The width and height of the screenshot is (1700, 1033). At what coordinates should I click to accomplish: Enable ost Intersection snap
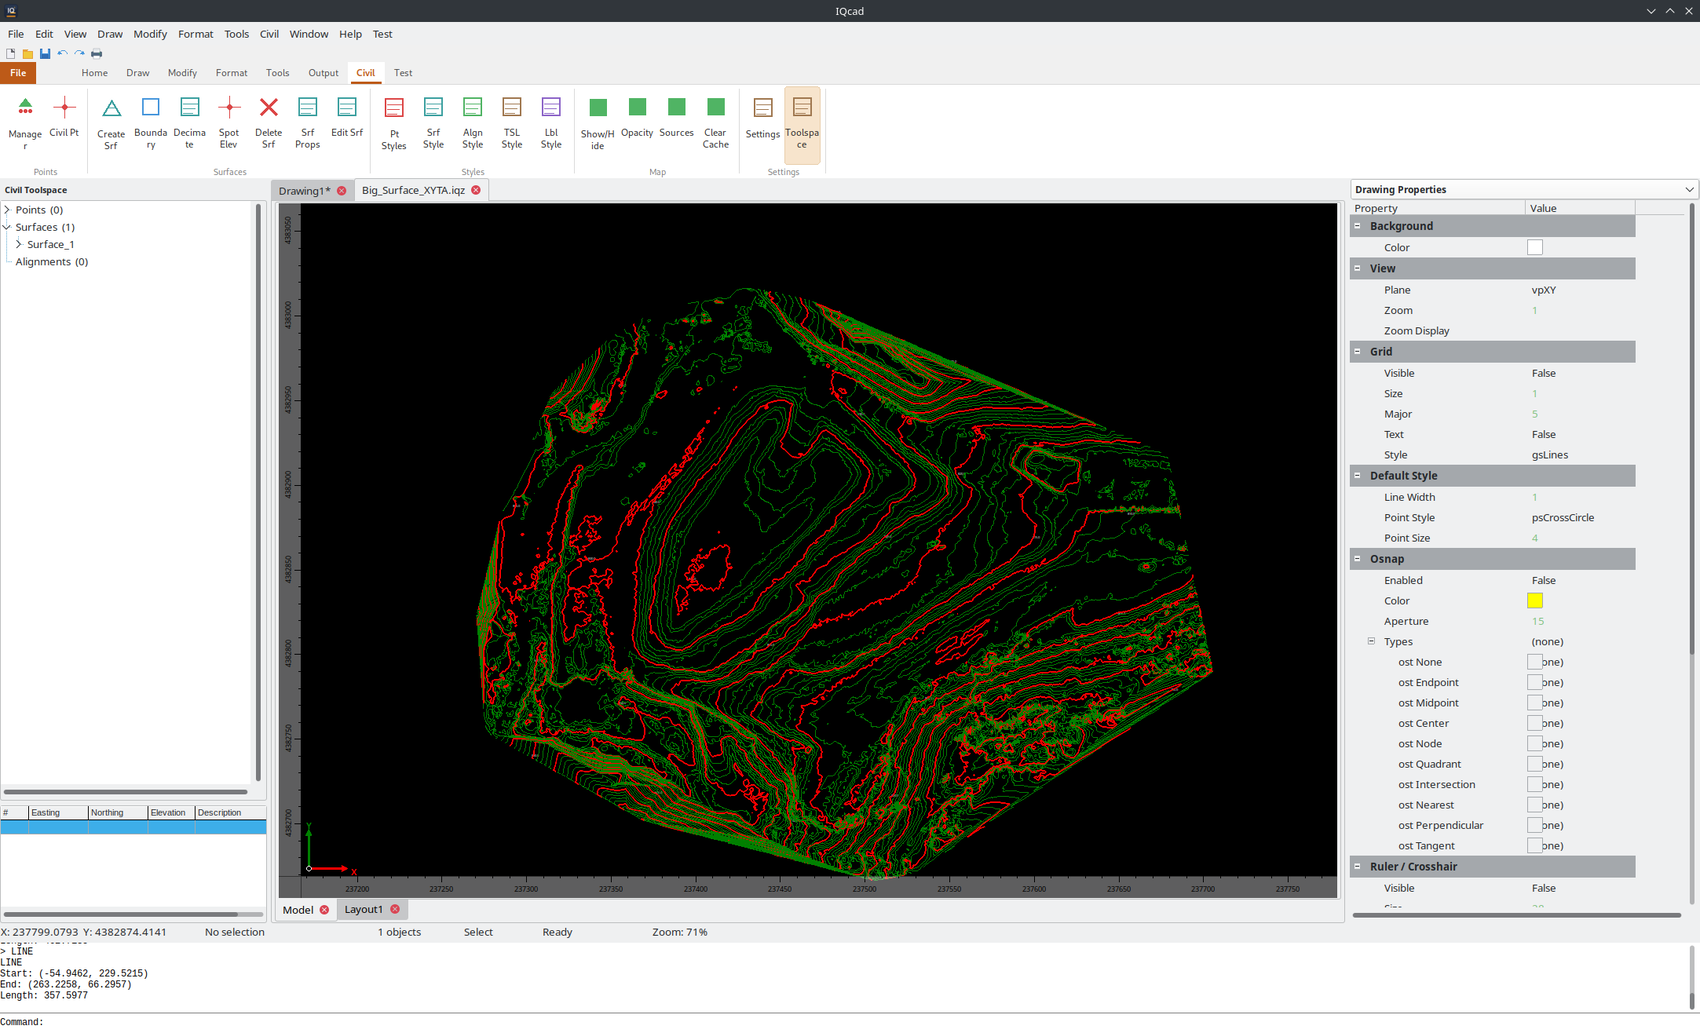click(x=1534, y=784)
